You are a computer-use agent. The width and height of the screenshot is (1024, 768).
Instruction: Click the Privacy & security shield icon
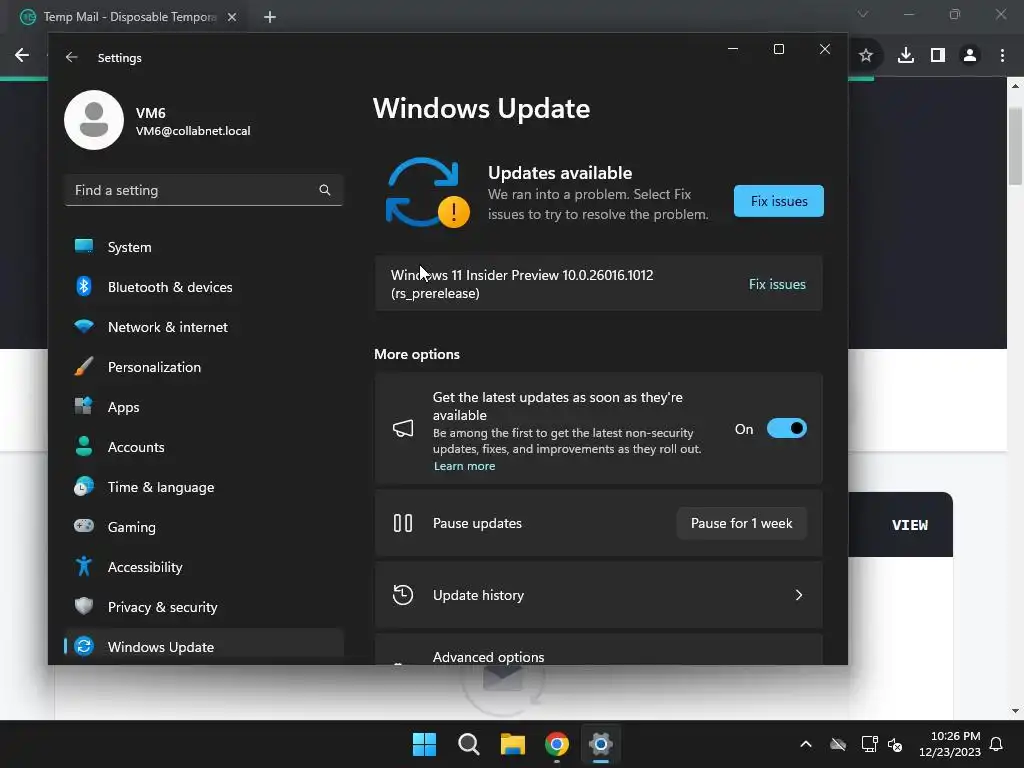(84, 606)
